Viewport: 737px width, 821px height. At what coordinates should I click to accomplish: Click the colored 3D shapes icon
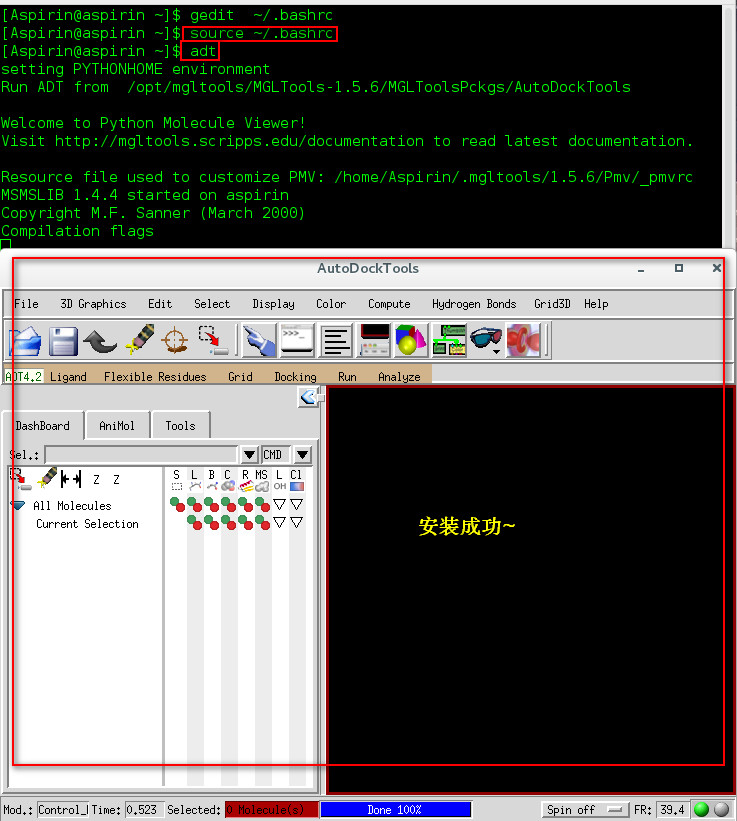(x=411, y=340)
